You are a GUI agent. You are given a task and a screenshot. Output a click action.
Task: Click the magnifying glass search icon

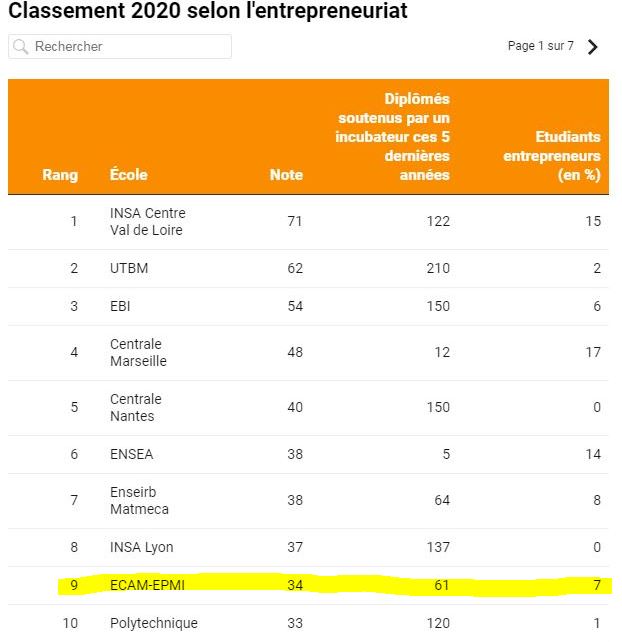[x=20, y=47]
